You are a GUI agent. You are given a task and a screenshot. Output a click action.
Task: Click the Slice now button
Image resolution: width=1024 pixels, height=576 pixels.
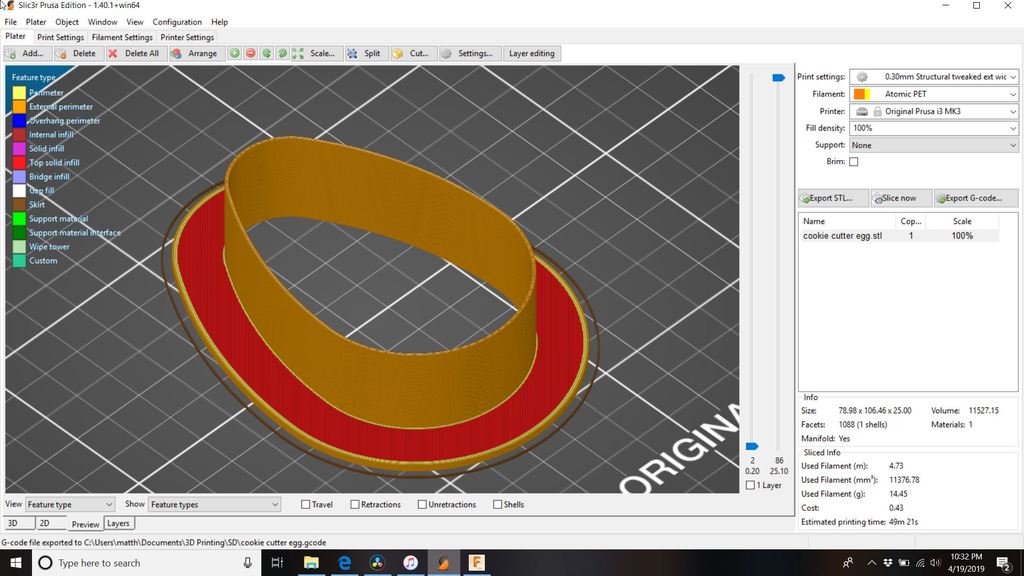901,198
